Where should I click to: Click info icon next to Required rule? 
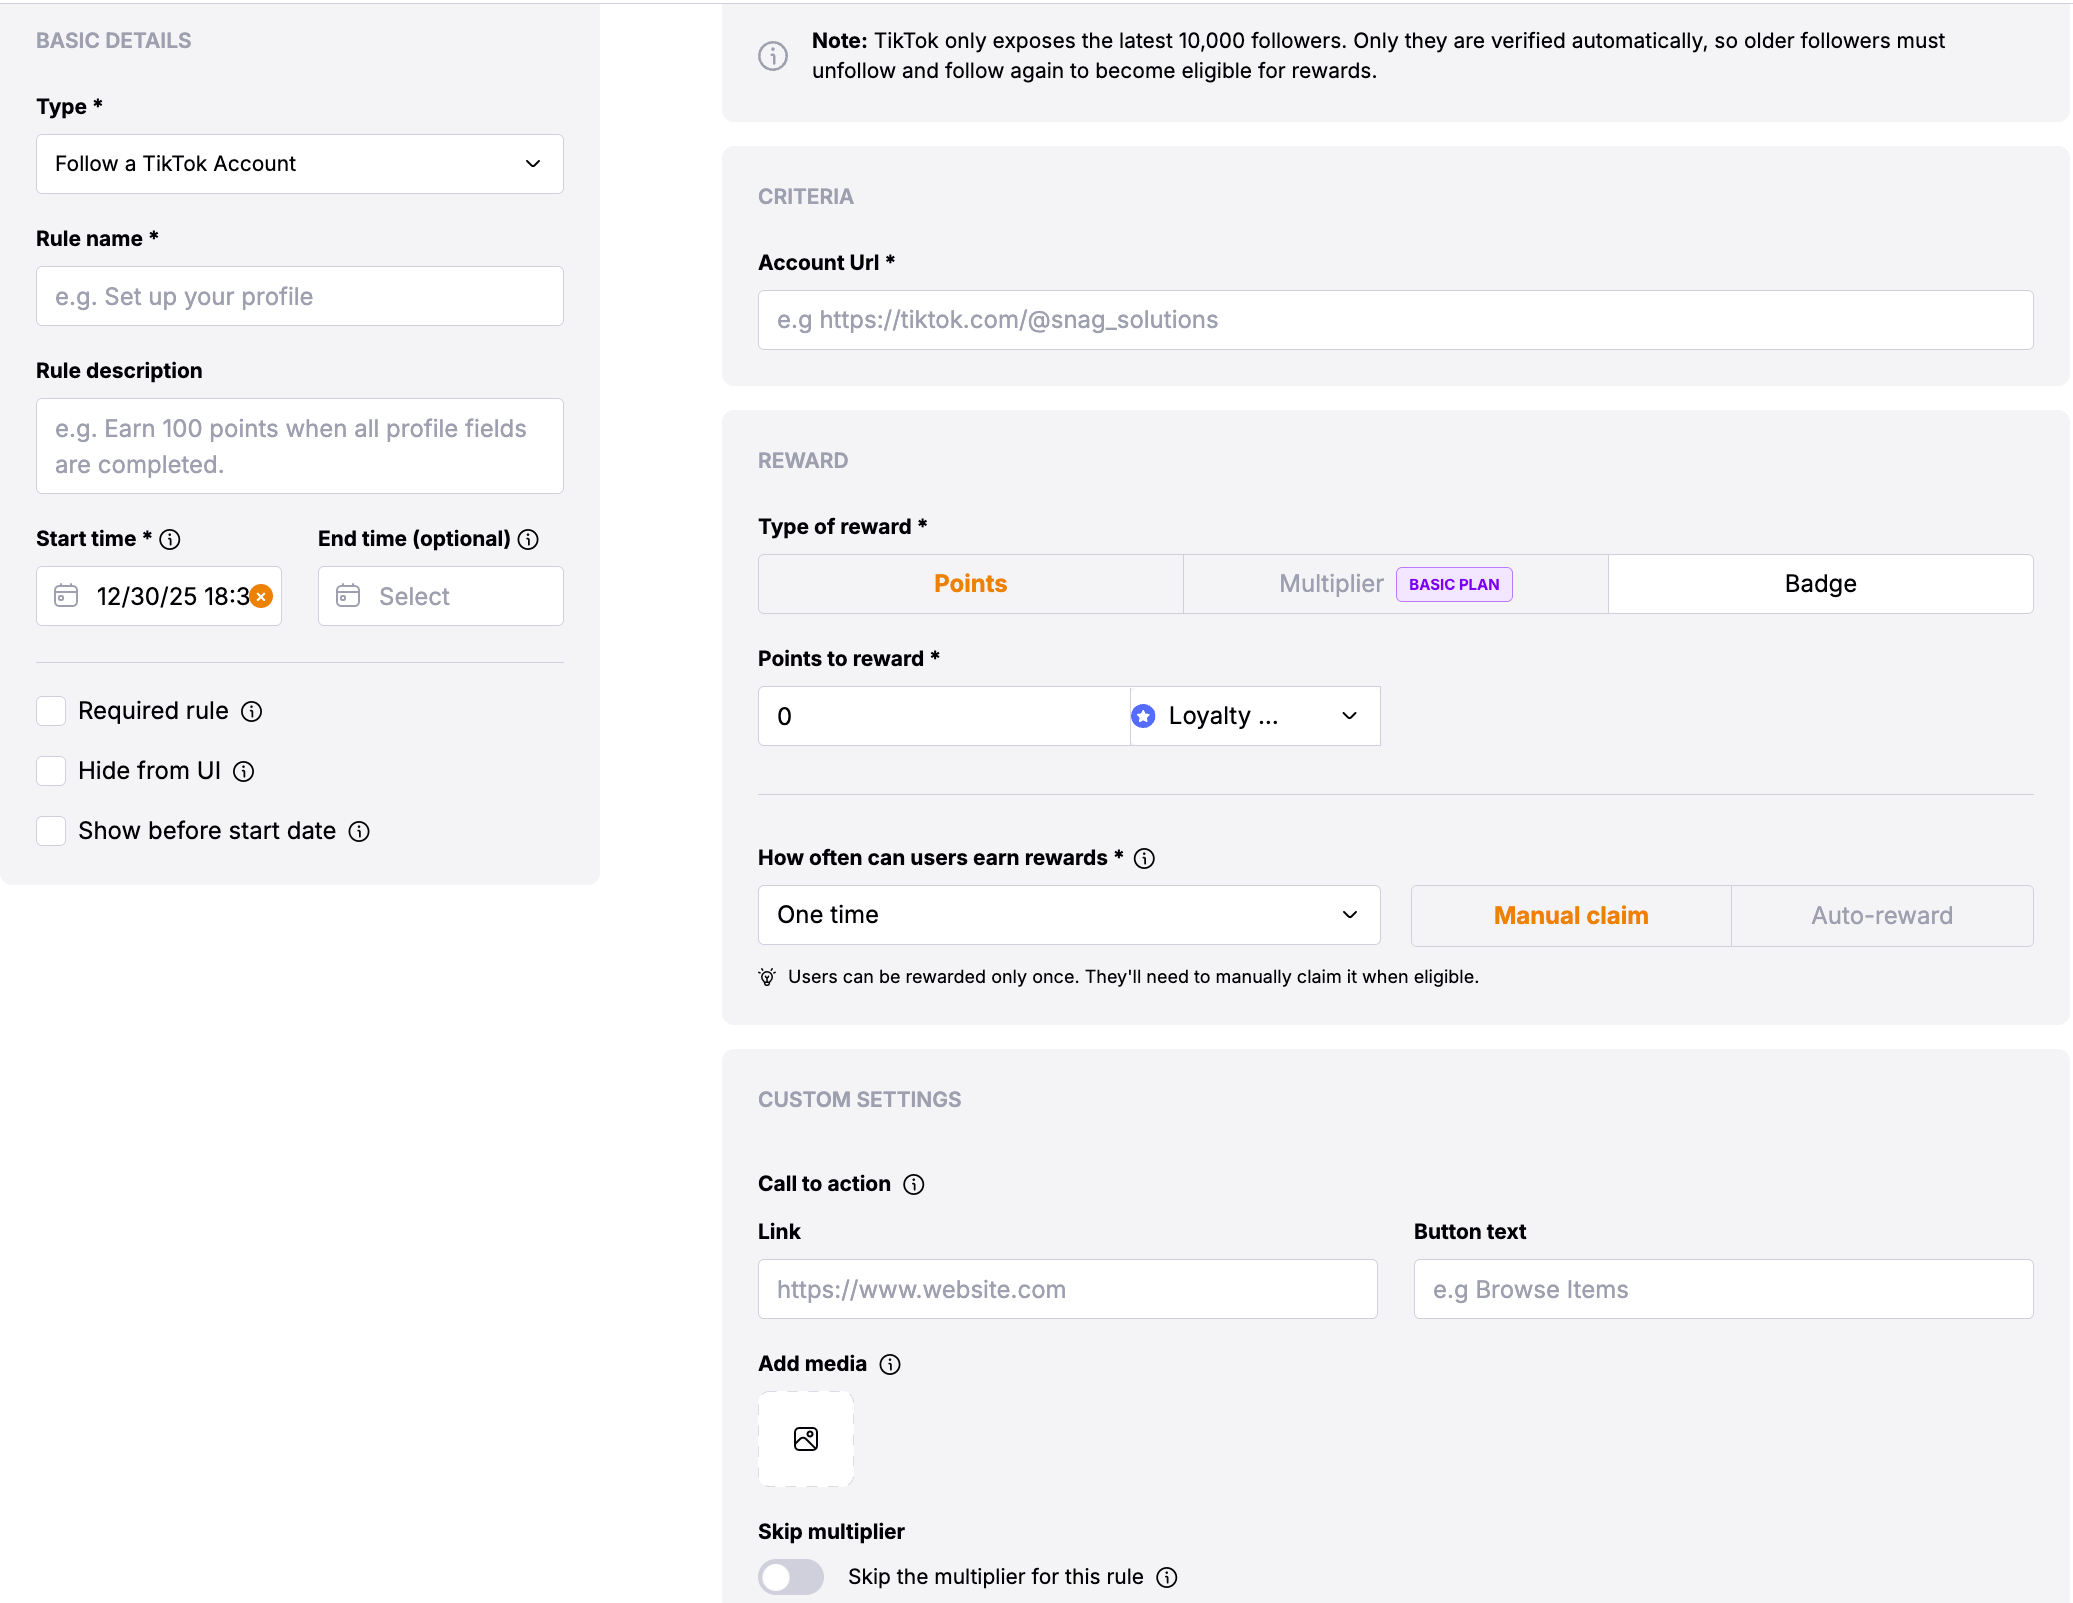pos(252,711)
